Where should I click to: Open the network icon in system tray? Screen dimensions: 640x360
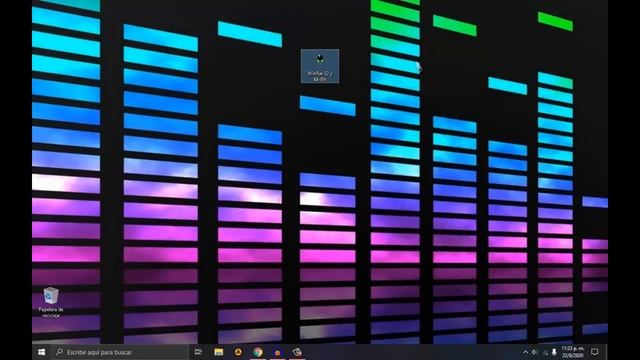pos(545,352)
